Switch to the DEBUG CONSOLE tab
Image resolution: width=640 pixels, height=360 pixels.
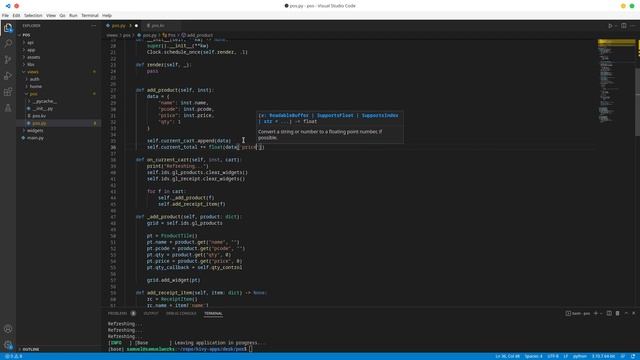pos(181,313)
